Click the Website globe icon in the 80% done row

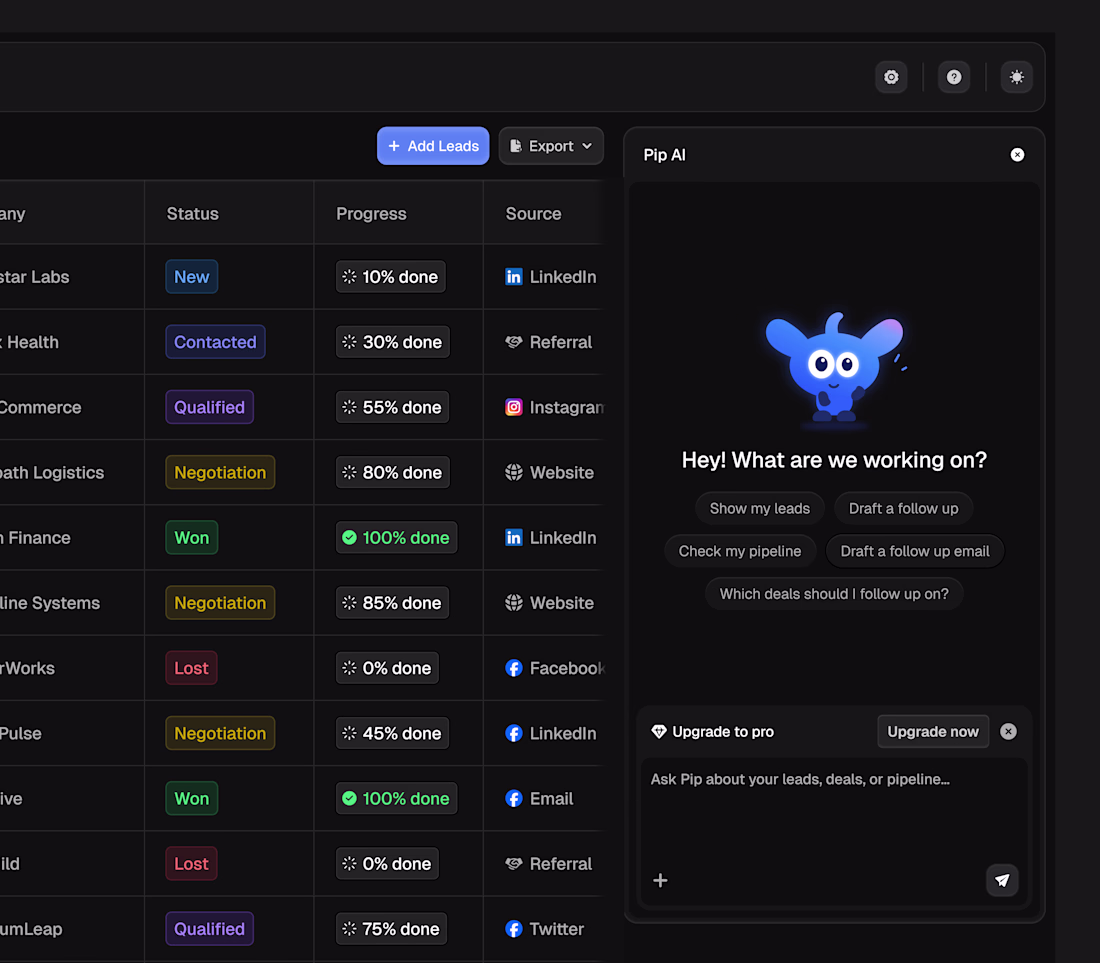(x=514, y=473)
